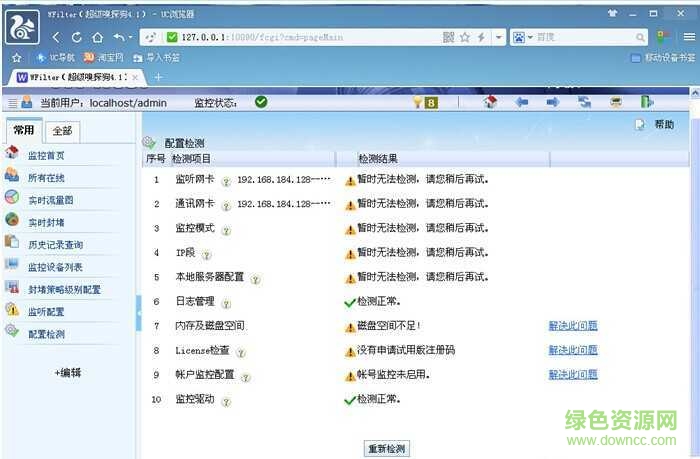Screen dimensions: 700x459
Task: Click 解决此问题 for 磁盘空间不足
Action: [x=573, y=326]
